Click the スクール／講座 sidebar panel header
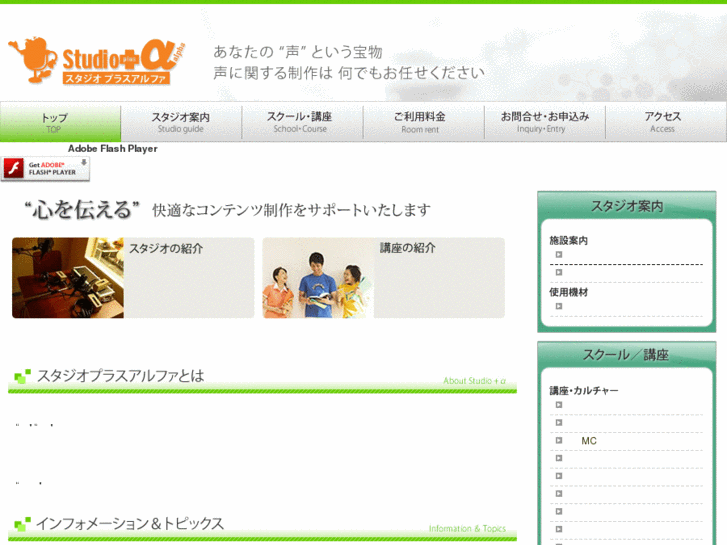727x545 pixels. pos(626,355)
